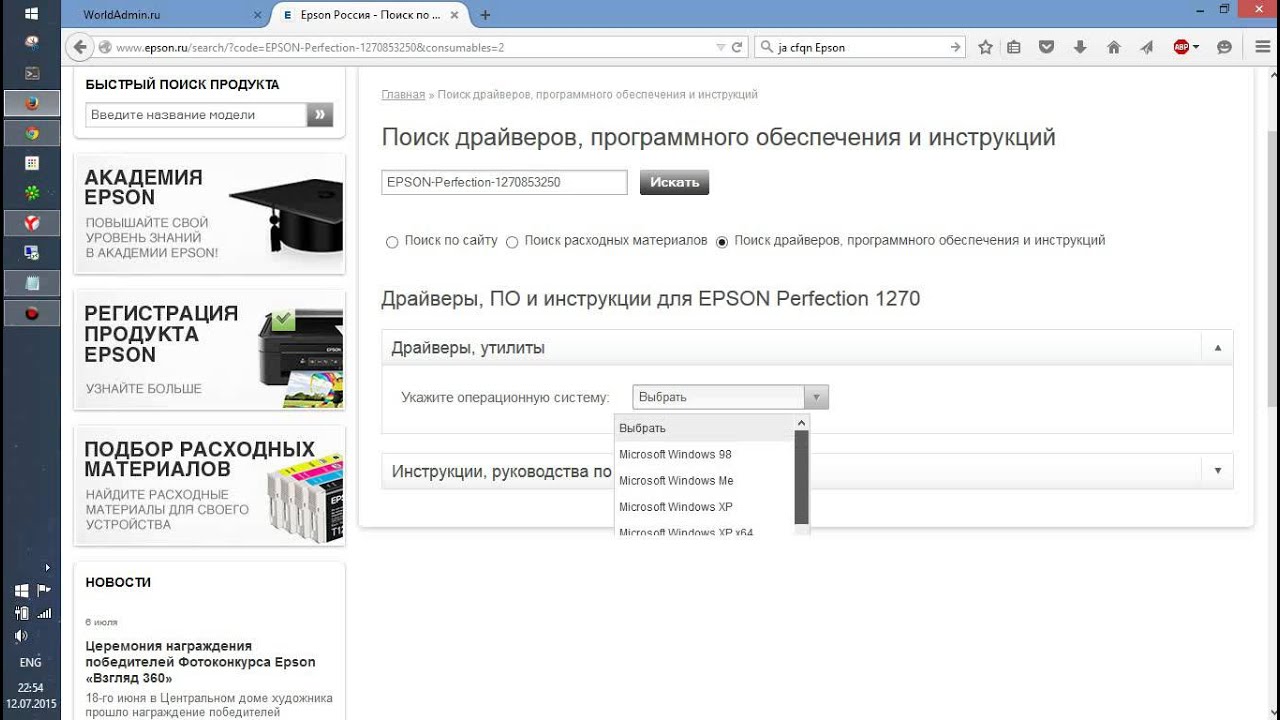Open the Firefox hamburger menu
The image size is (1280, 720).
[x=1262, y=47]
